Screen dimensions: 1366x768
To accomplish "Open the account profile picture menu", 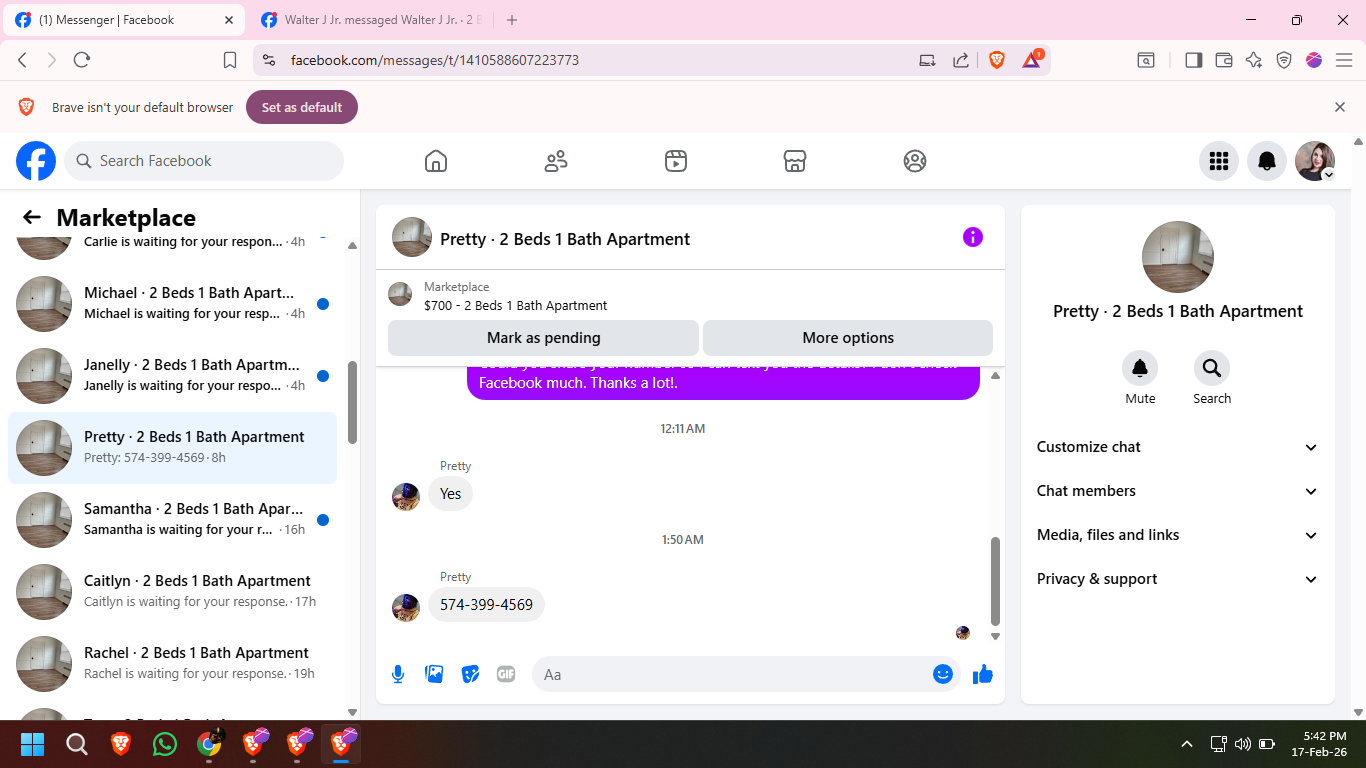I will point(1315,161).
